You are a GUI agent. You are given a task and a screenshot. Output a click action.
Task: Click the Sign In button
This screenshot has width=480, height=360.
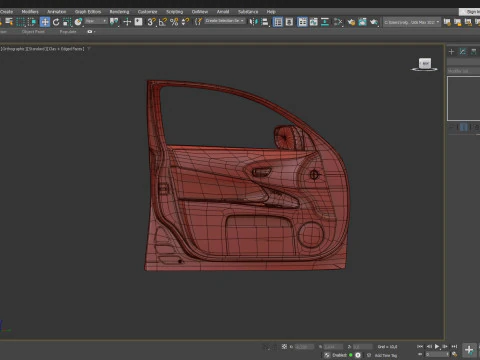tap(470, 12)
